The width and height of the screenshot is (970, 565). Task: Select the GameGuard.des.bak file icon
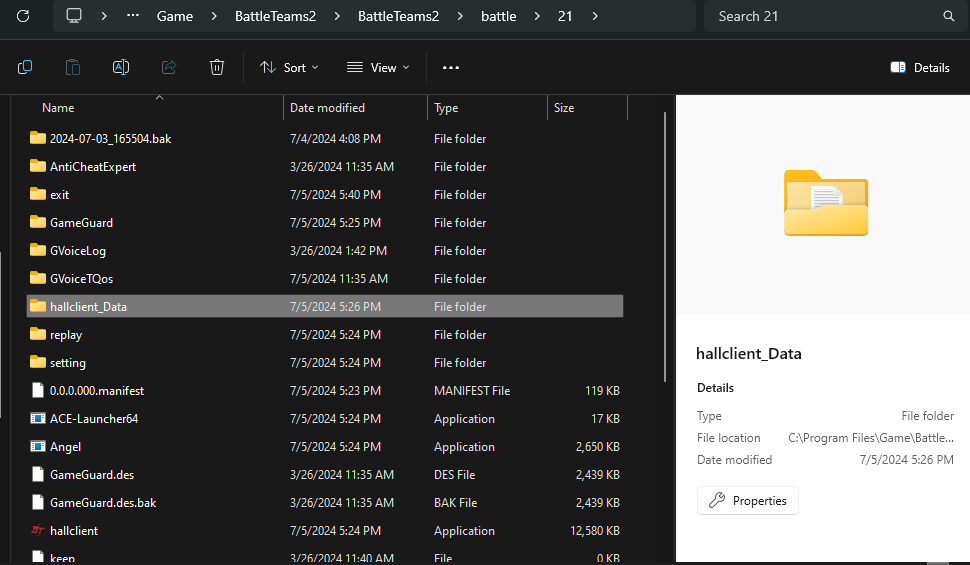pos(38,502)
